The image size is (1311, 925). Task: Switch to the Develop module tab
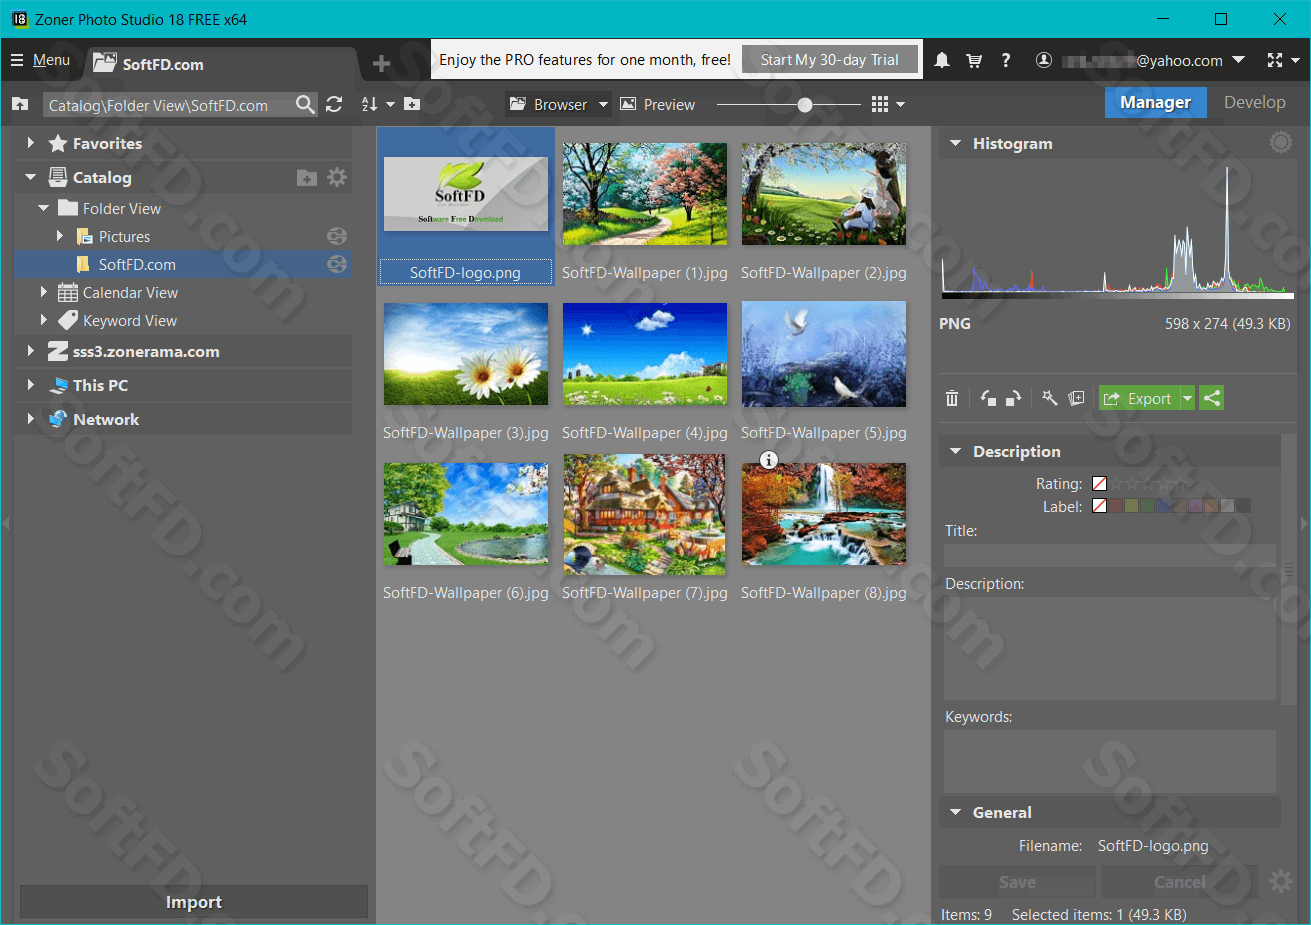click(1254, 102)
